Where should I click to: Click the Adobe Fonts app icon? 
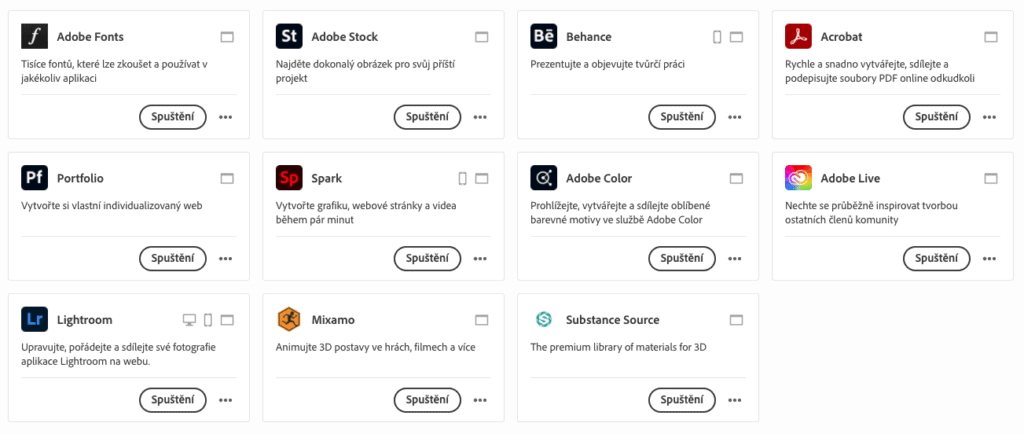click(35, 37)
